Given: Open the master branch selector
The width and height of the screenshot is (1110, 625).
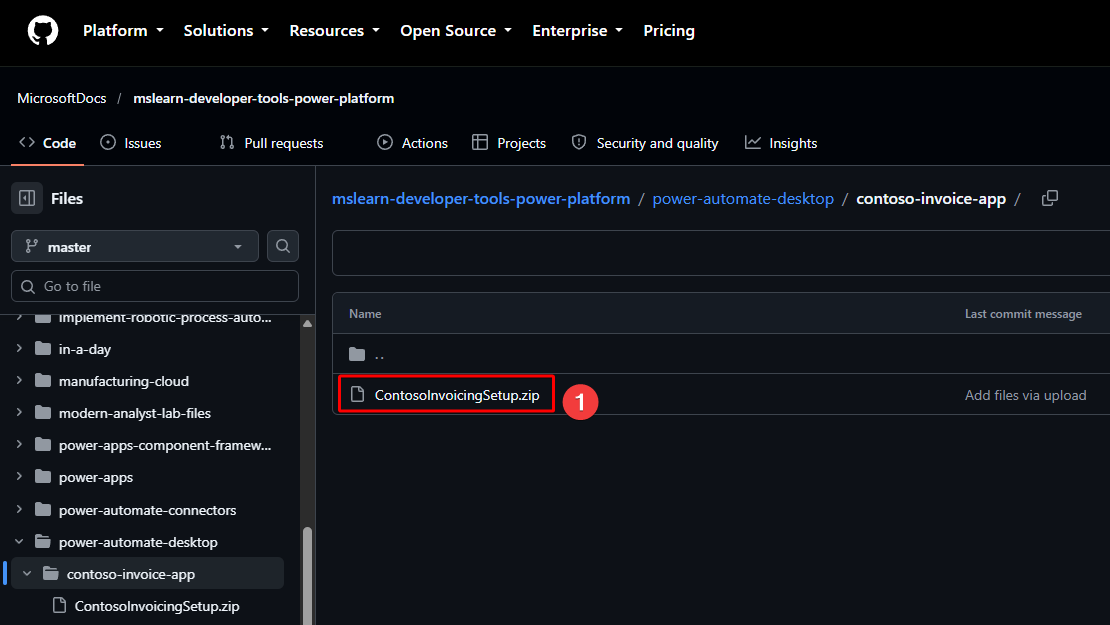Looking at the screenshot, I should pos(135,246).
